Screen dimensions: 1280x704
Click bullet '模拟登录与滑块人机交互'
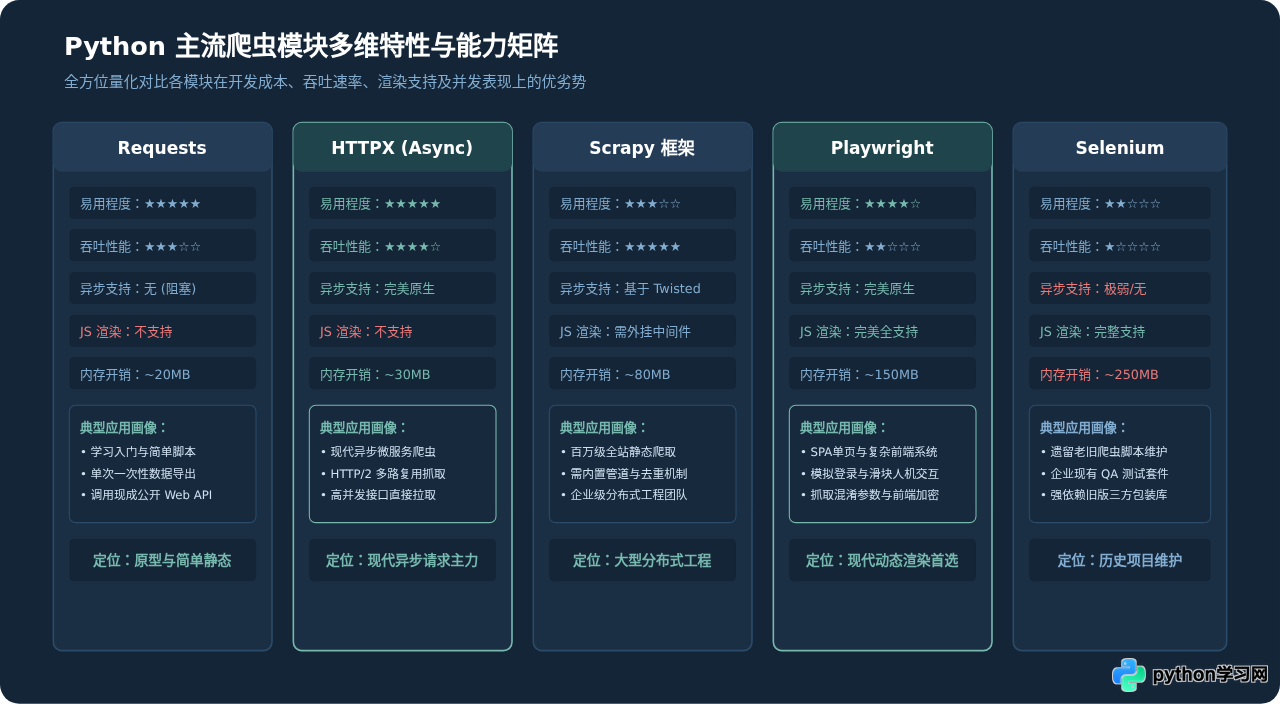pyautogui.click(x=870, y=474)
